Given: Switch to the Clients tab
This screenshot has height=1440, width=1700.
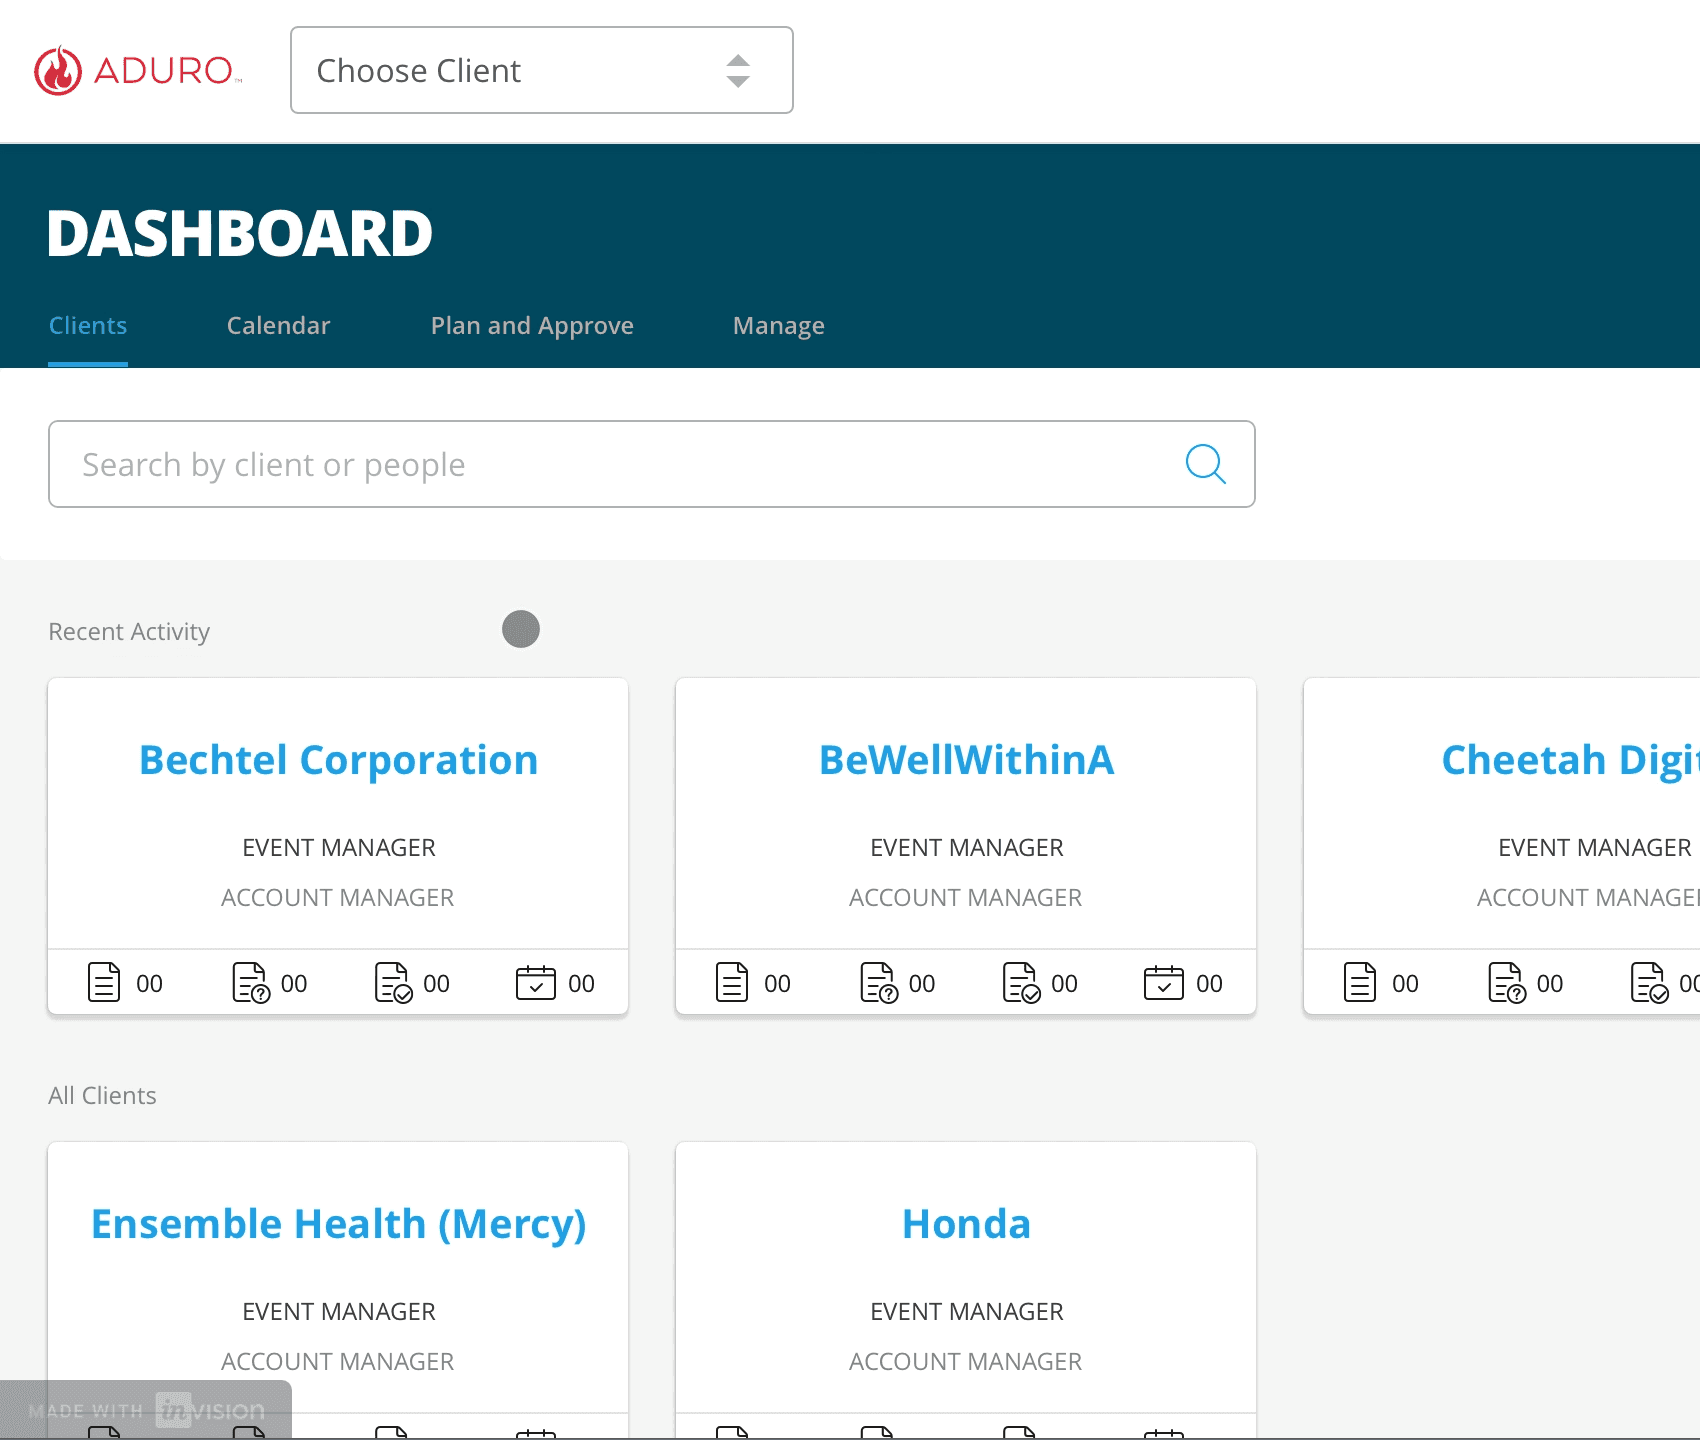Looking at the screenshot, I should (88, 326).
